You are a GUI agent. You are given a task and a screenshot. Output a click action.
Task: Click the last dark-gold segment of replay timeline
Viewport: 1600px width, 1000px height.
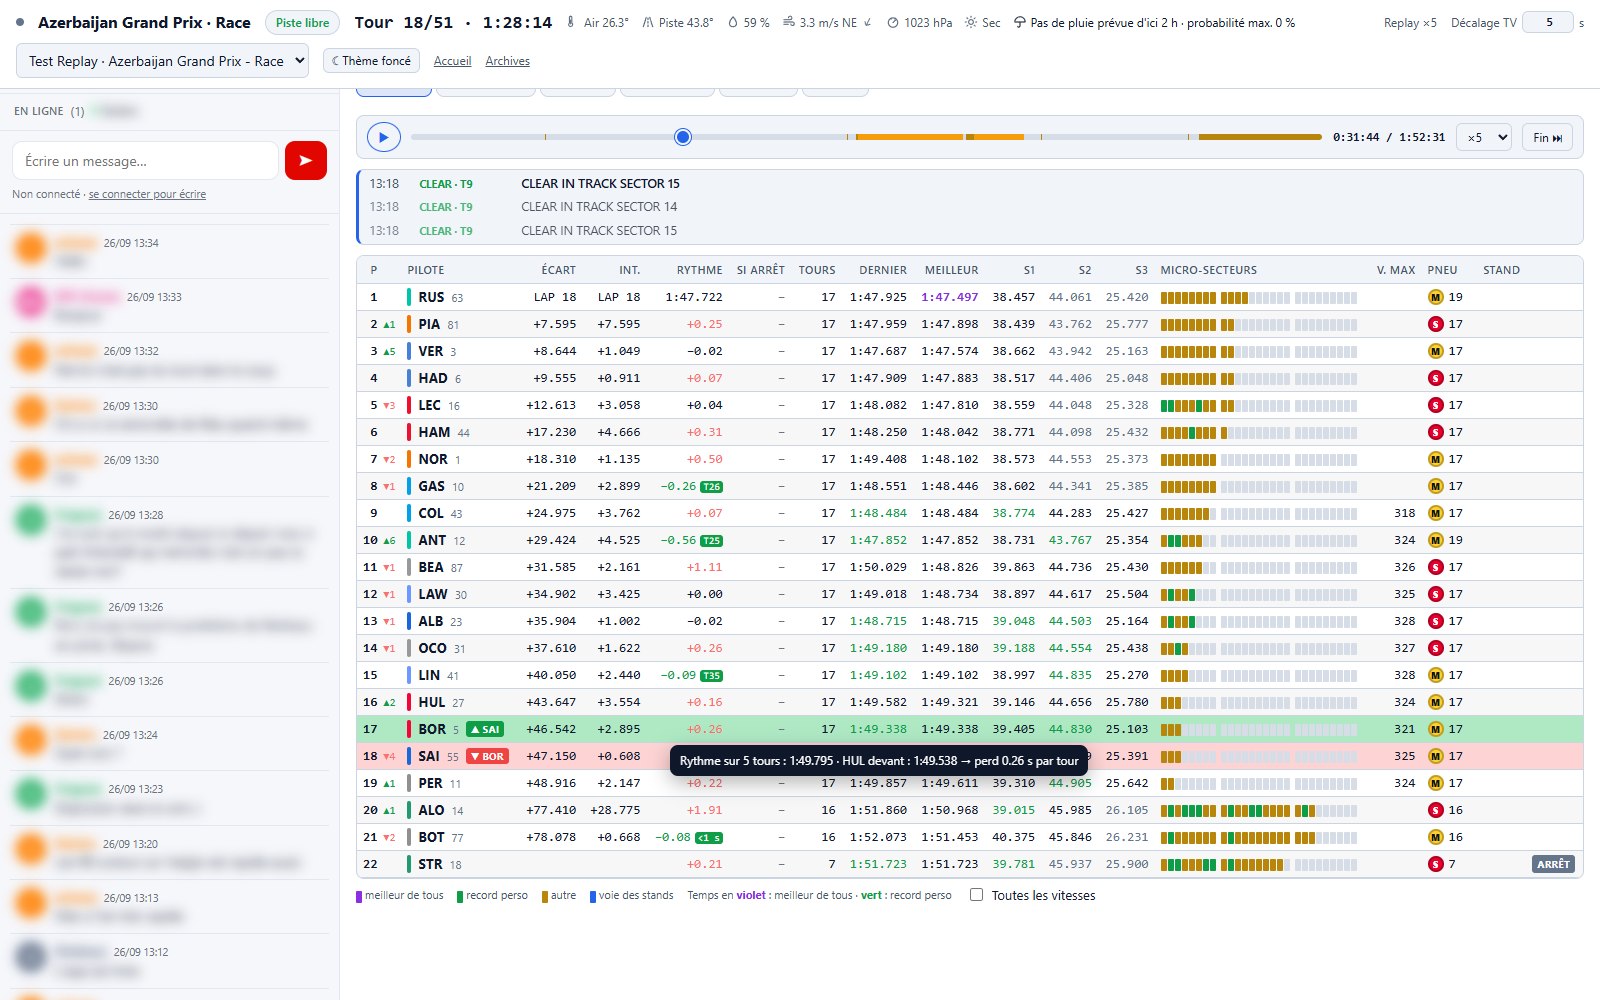1260,137
